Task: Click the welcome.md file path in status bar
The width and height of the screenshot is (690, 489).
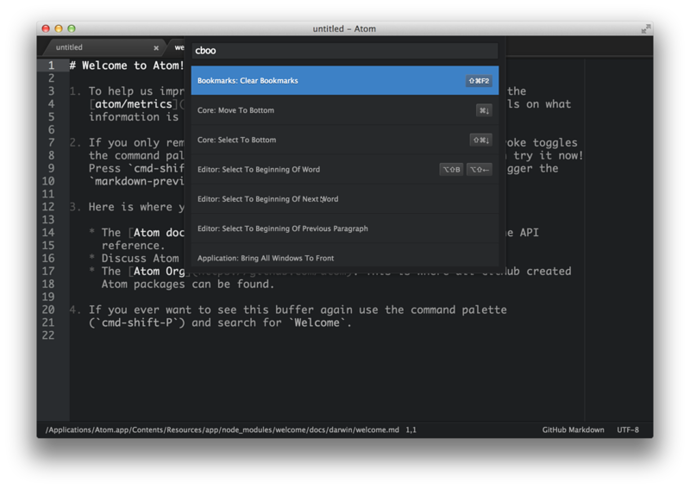Action: click(x=222, y=430)
